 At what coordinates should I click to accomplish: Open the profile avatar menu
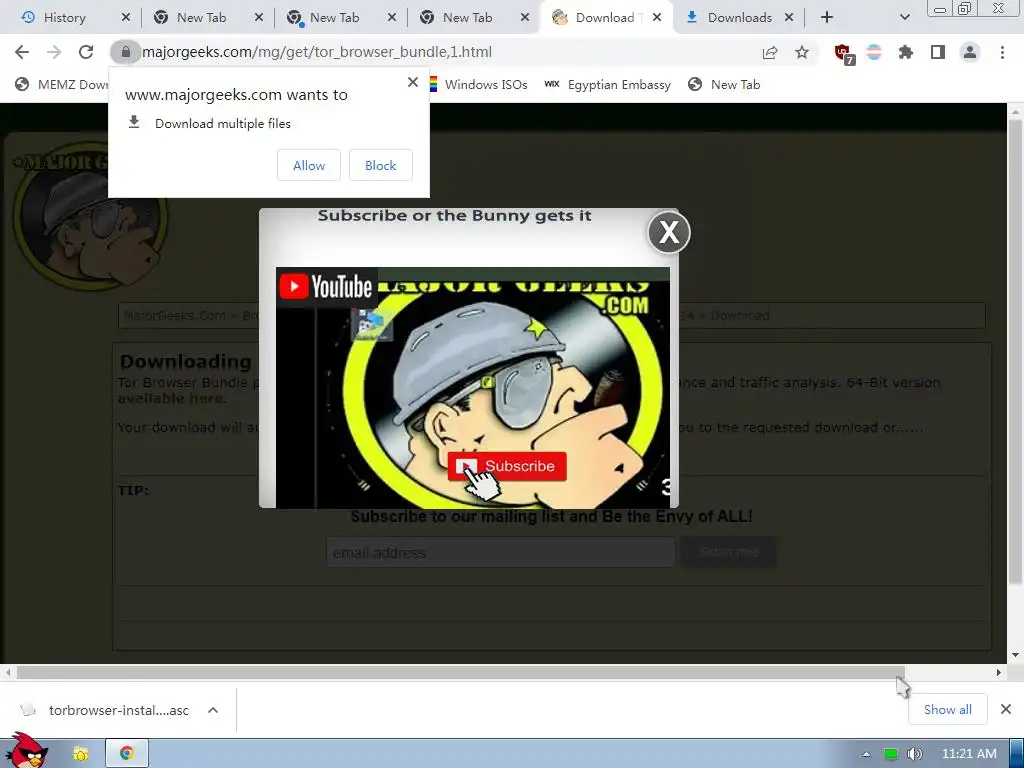coord(970,52)
